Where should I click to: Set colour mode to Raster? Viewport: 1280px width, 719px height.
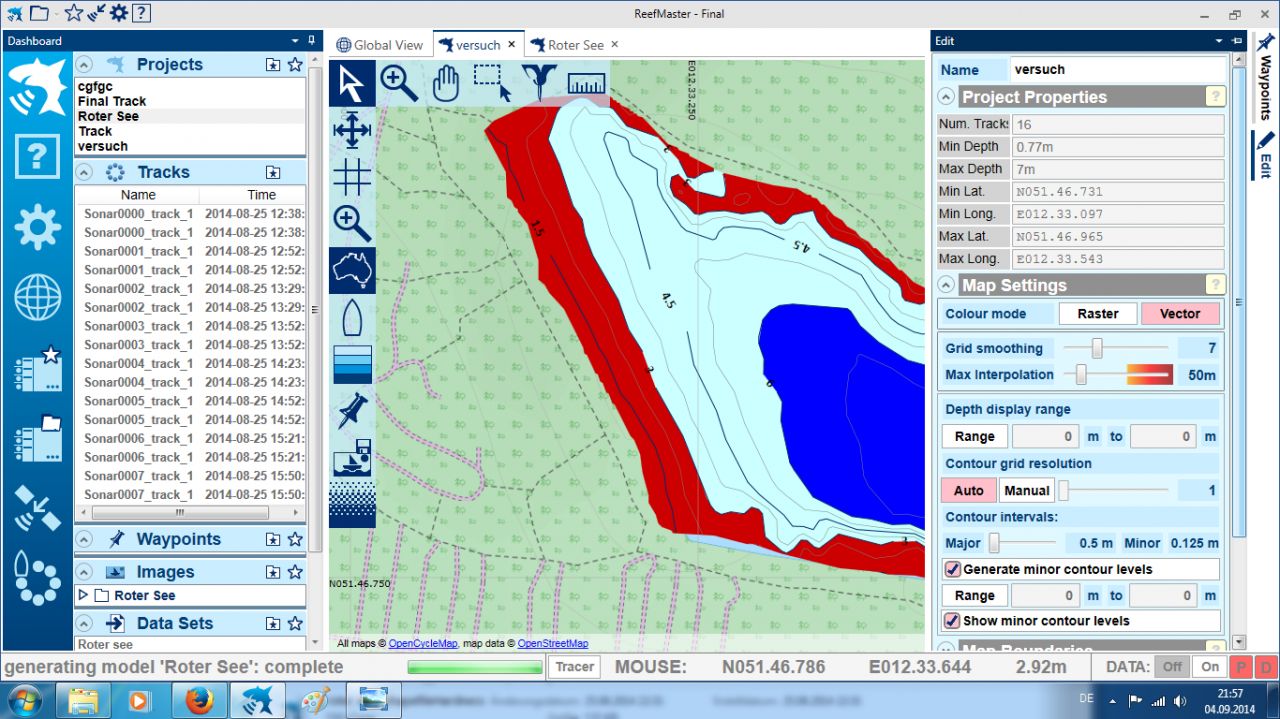tap(1097, 314)
